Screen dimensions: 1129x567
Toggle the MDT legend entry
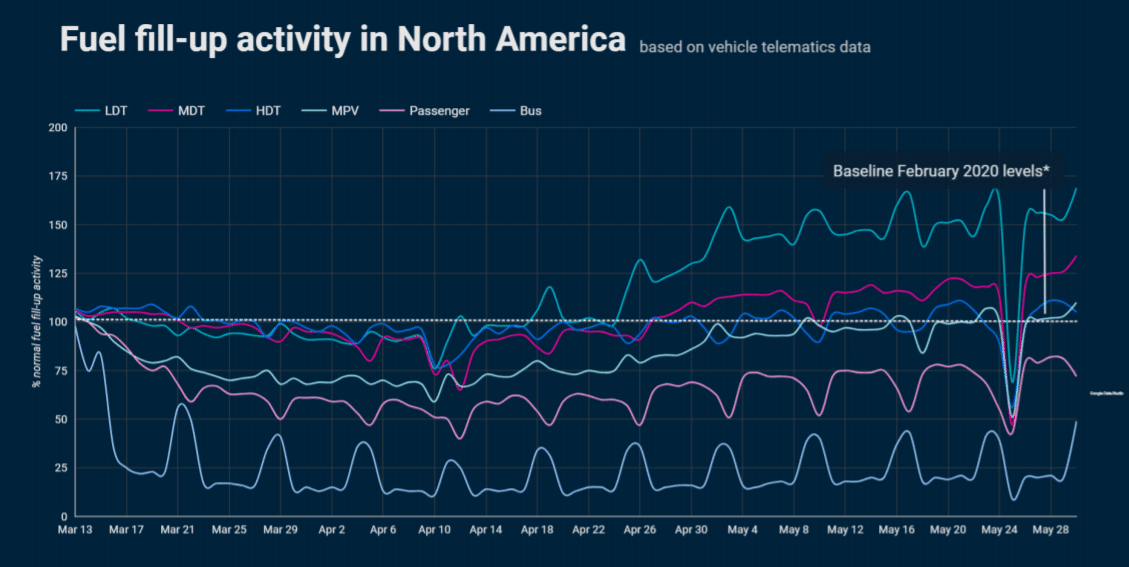pos(176,111)
